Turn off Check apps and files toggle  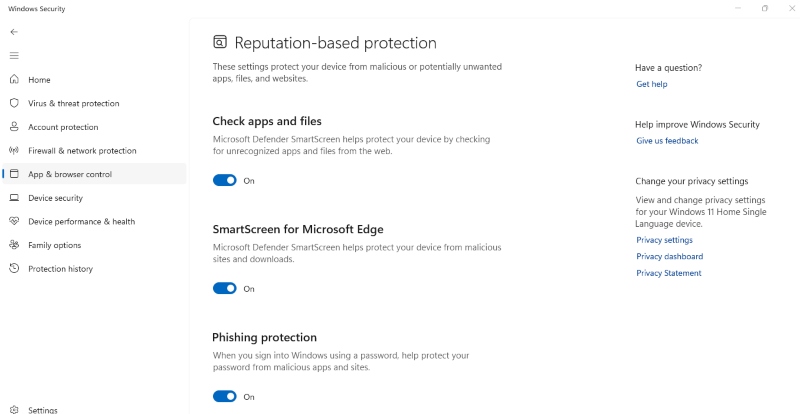pyautogui.click(x=225, y=181)
